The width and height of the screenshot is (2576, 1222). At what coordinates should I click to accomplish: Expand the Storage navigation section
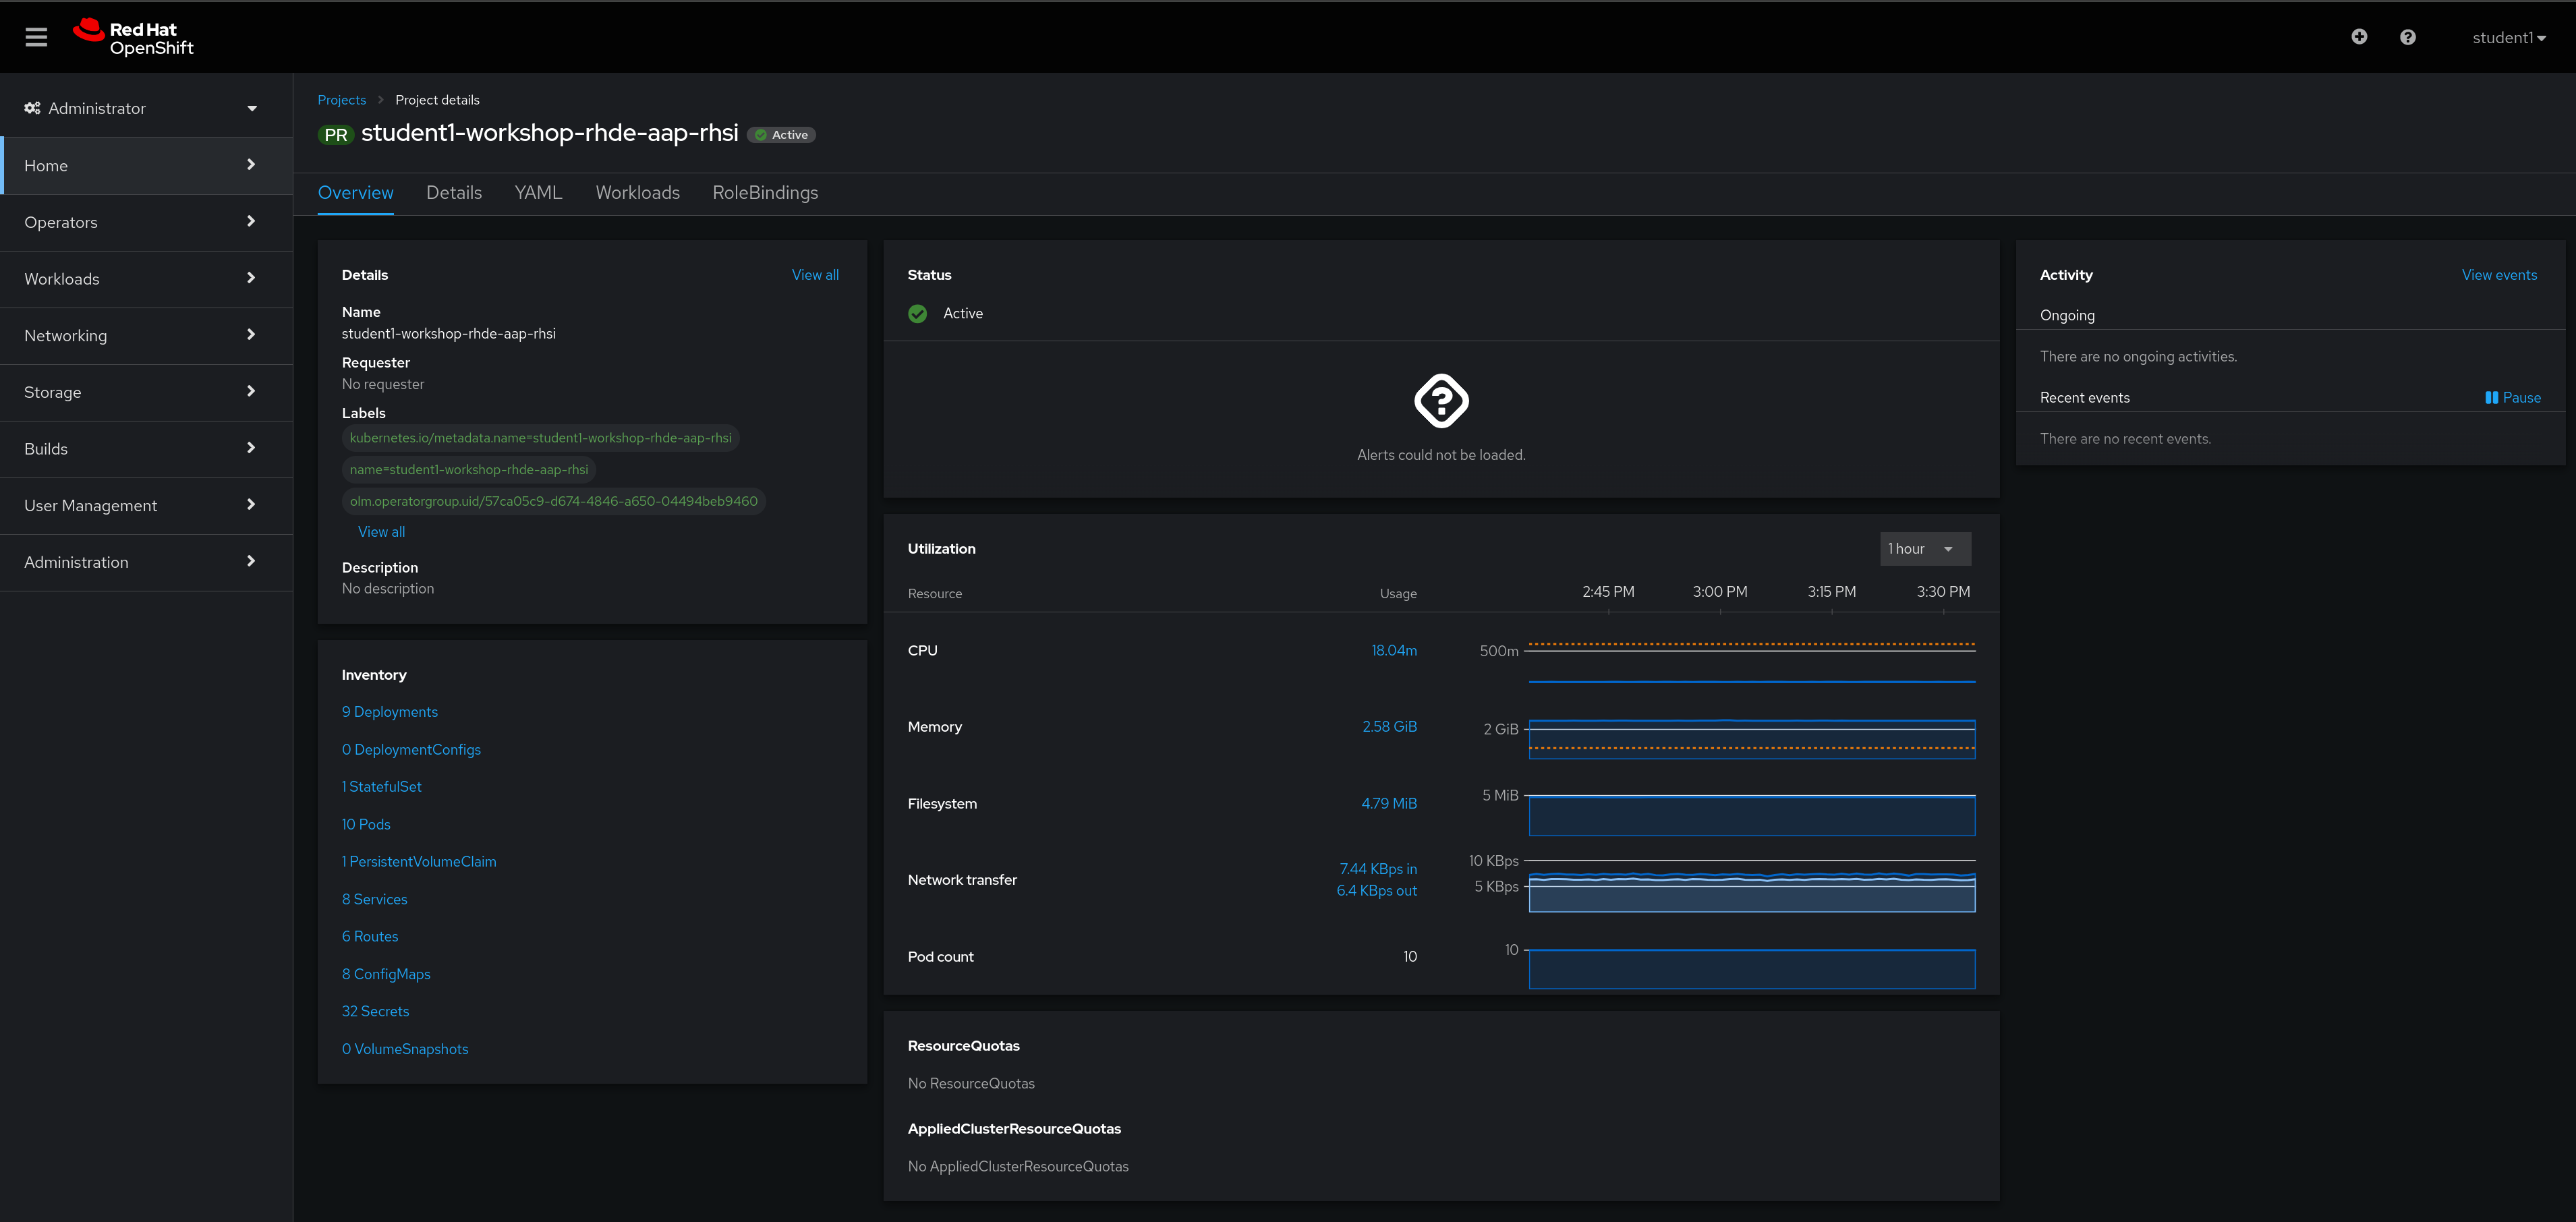click(x=146, y=392)
